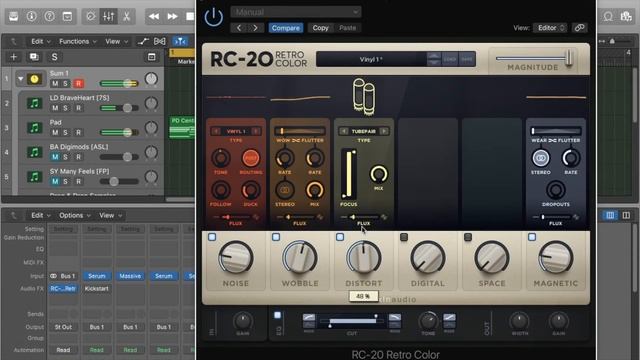The image size is (640, 360).
Task: Click the Wobble Stereo link button
Action: point(284,190)
